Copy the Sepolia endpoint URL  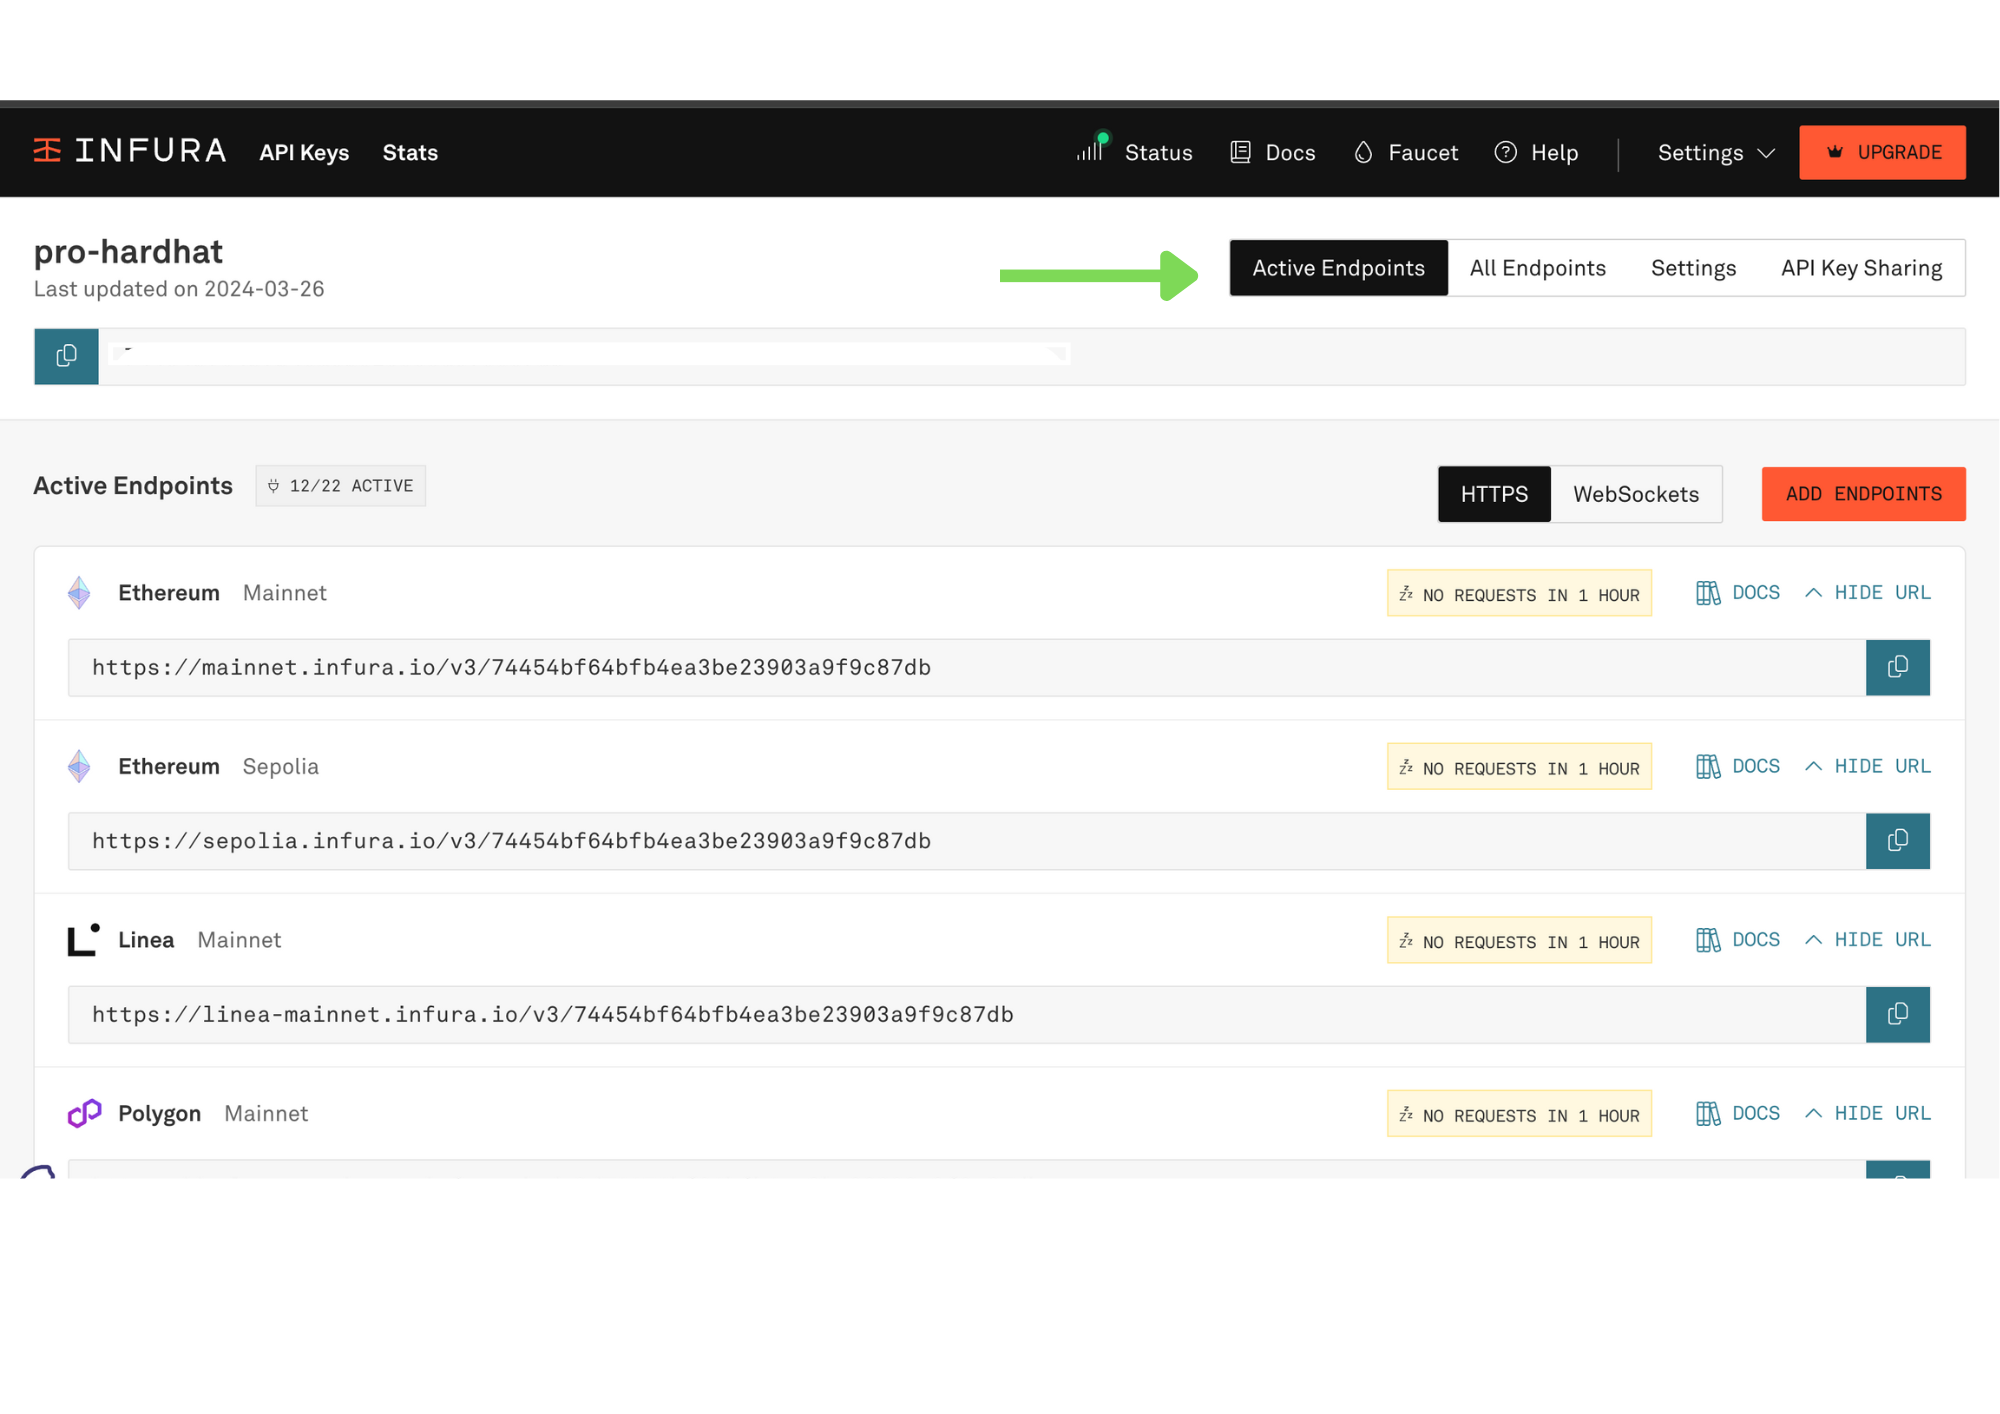1897,841
